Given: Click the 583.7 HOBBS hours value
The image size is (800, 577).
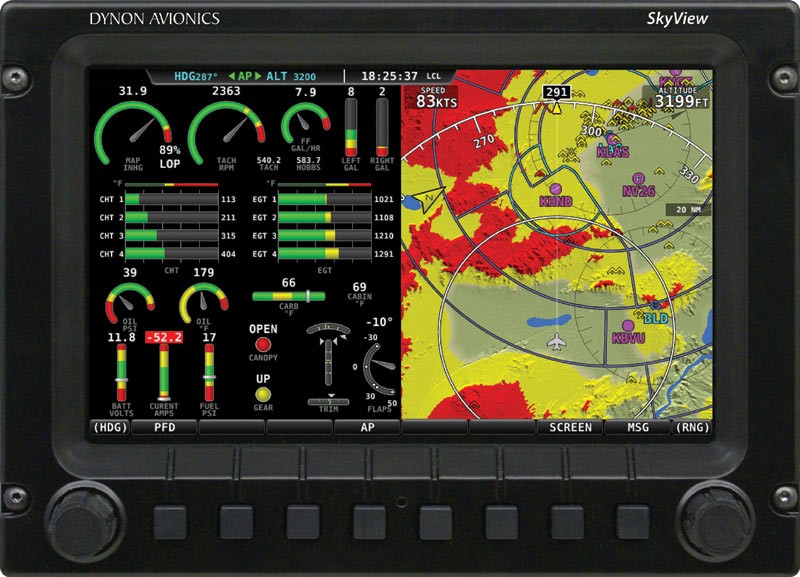Looking at the screenshot, I should pos(308,160).
